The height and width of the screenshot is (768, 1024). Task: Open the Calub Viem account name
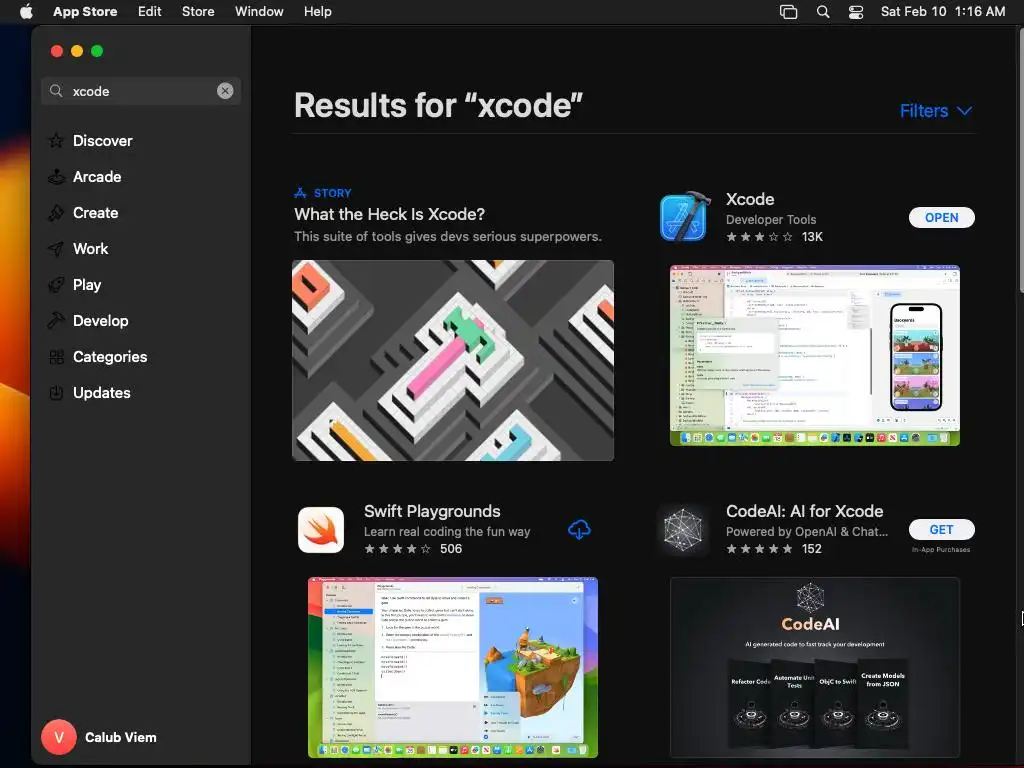[x=121, y=737]
